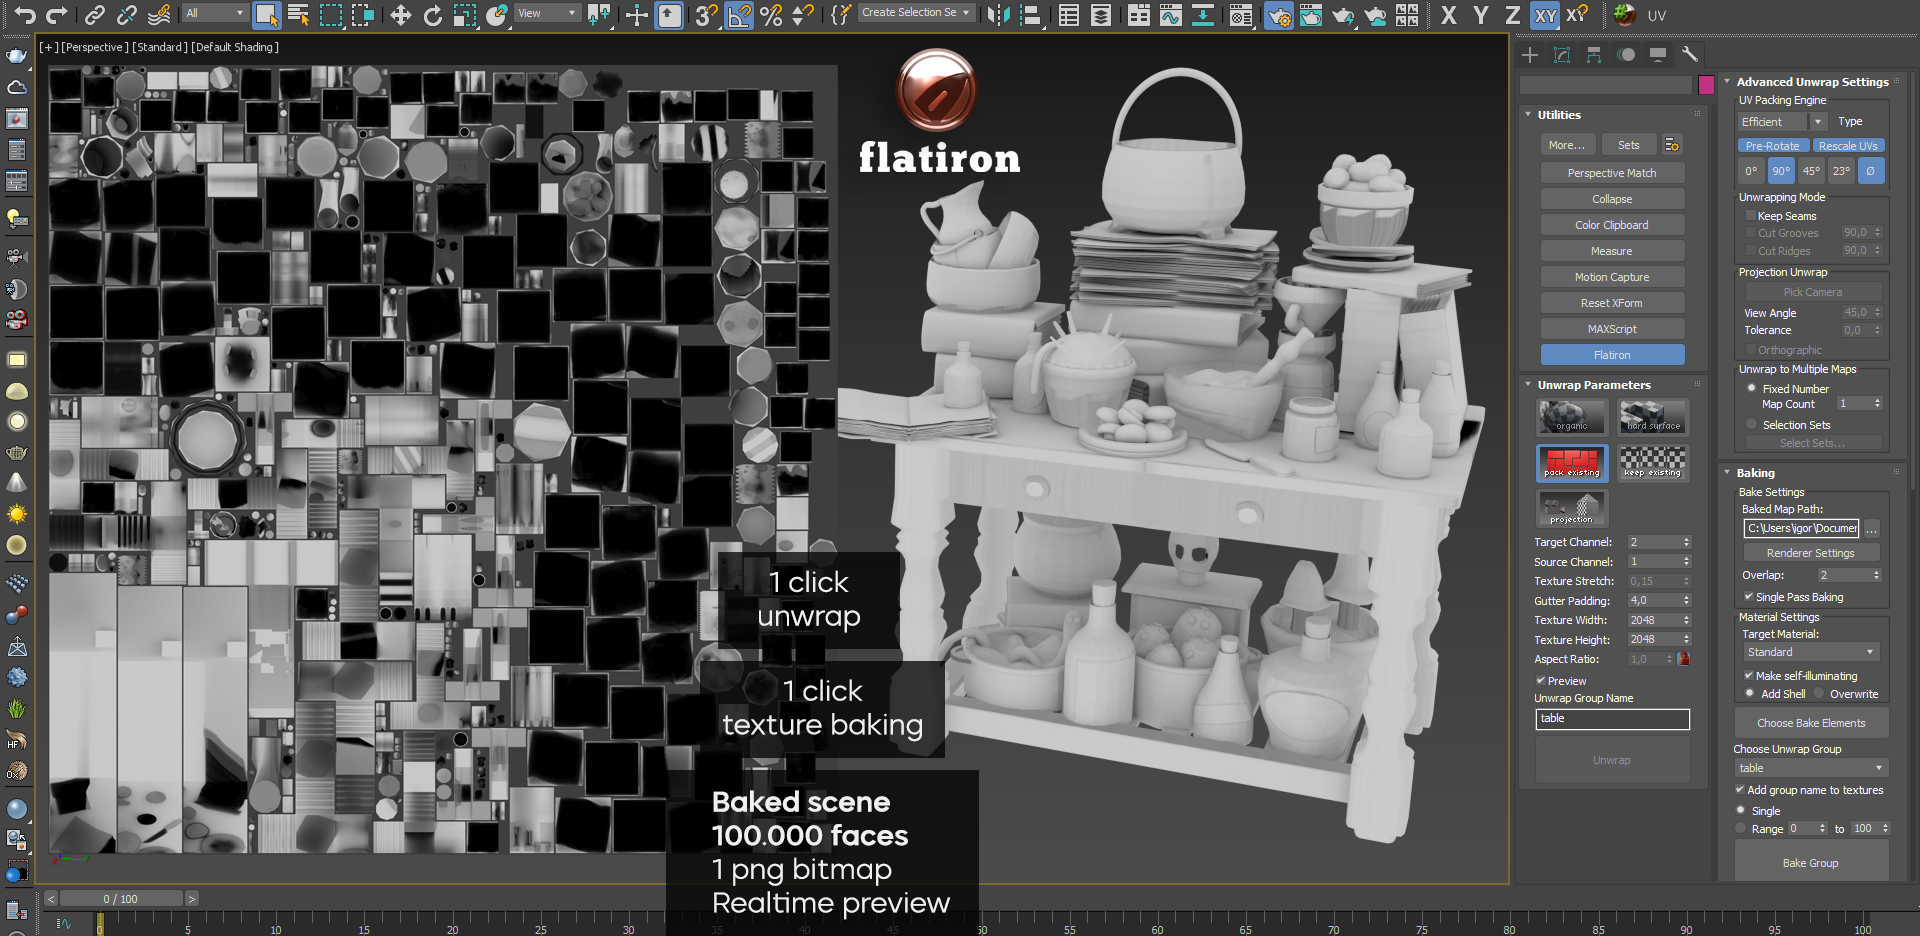
Task: Toggle the Pre-Rotate button
Action: click(1773, 146)
